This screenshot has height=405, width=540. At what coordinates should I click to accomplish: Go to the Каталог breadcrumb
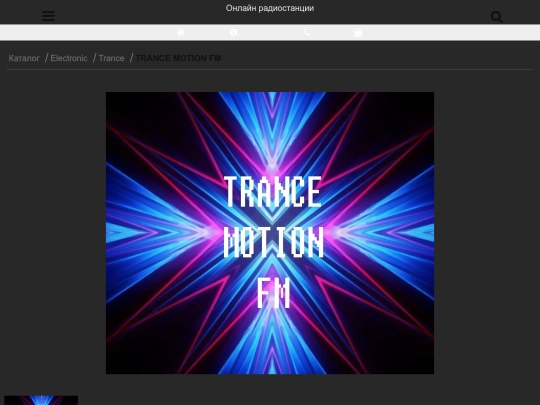(24, 58)
